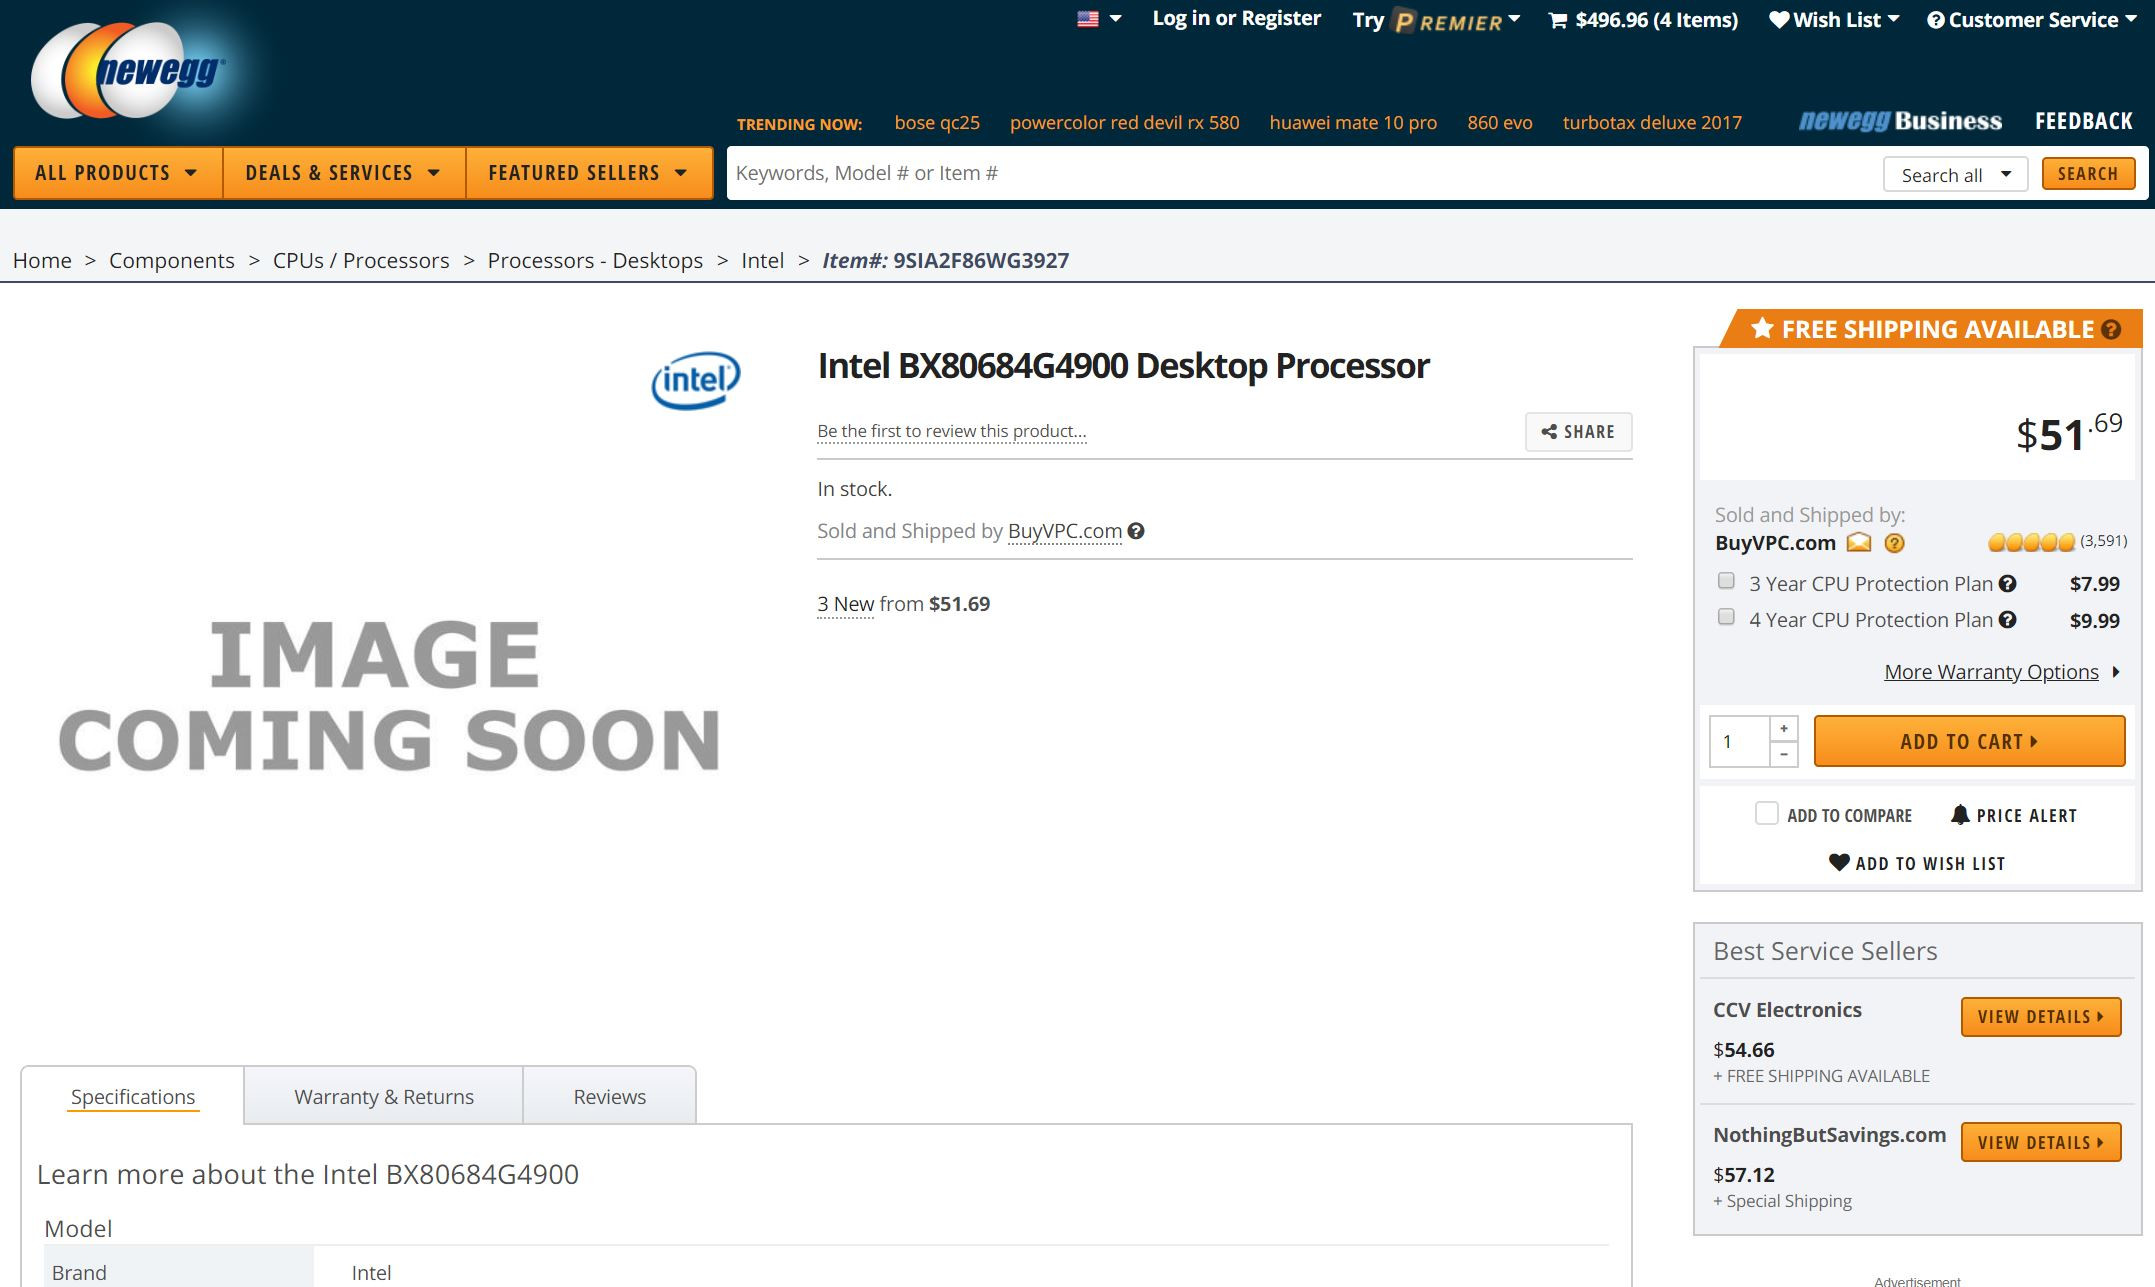Open the shopping cart icon

pyautogui.click(x=1557, y=20)
